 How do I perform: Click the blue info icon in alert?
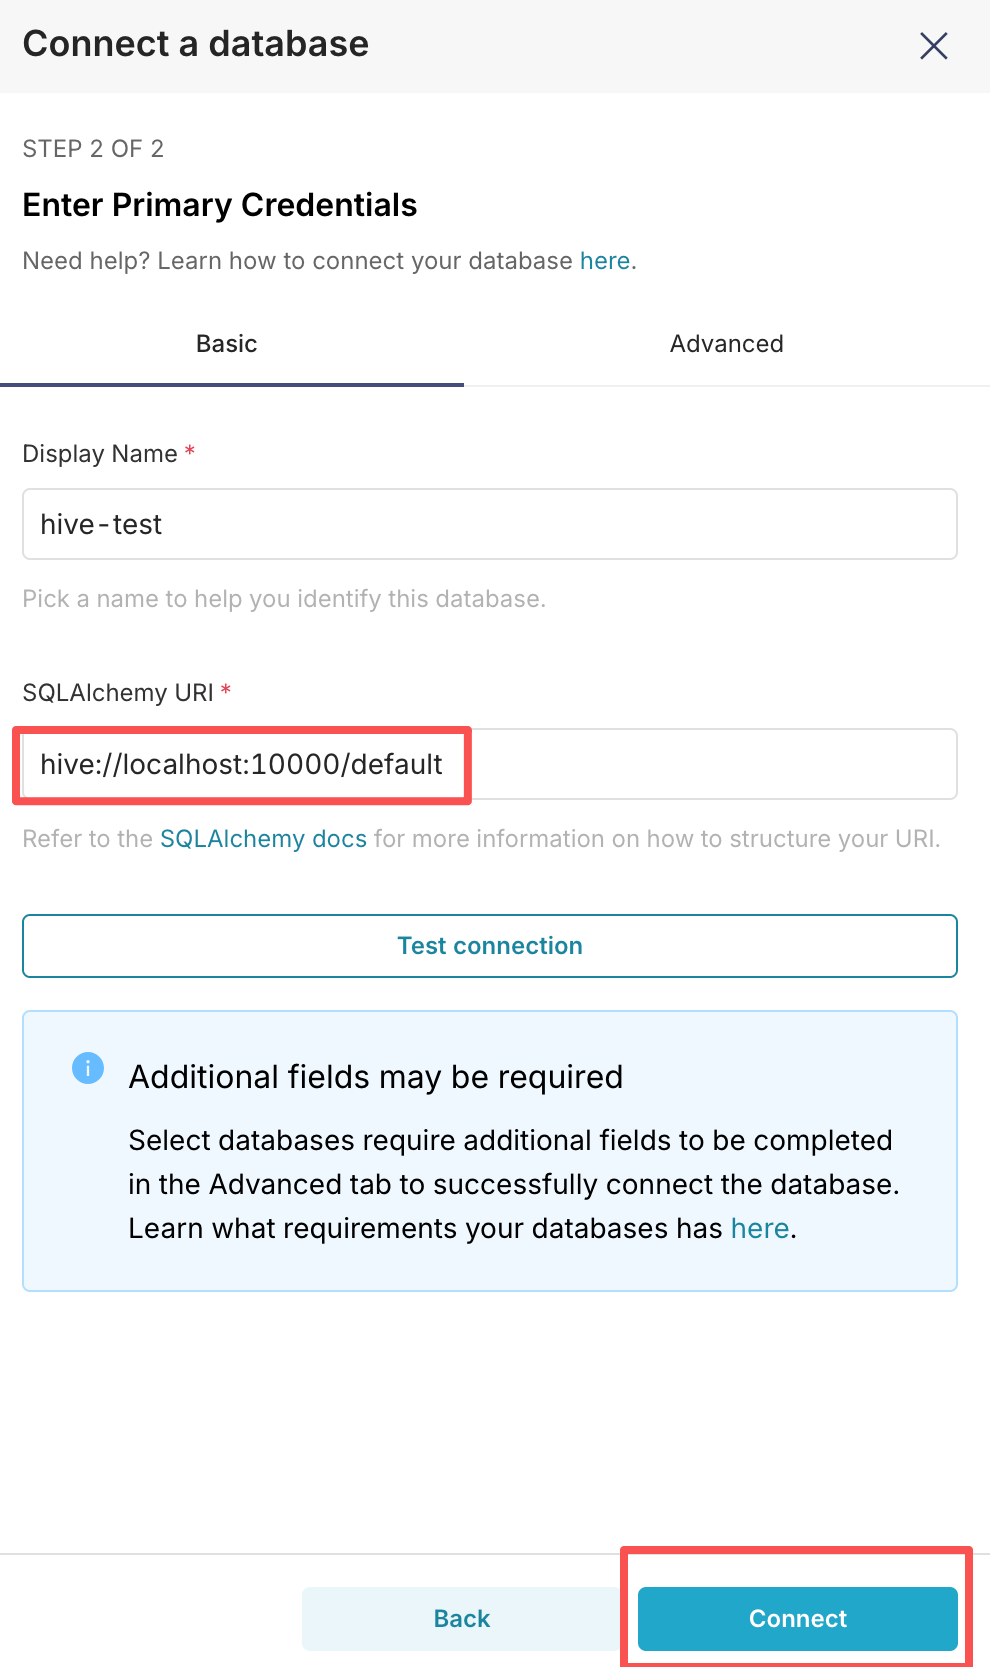(88, 1068)
